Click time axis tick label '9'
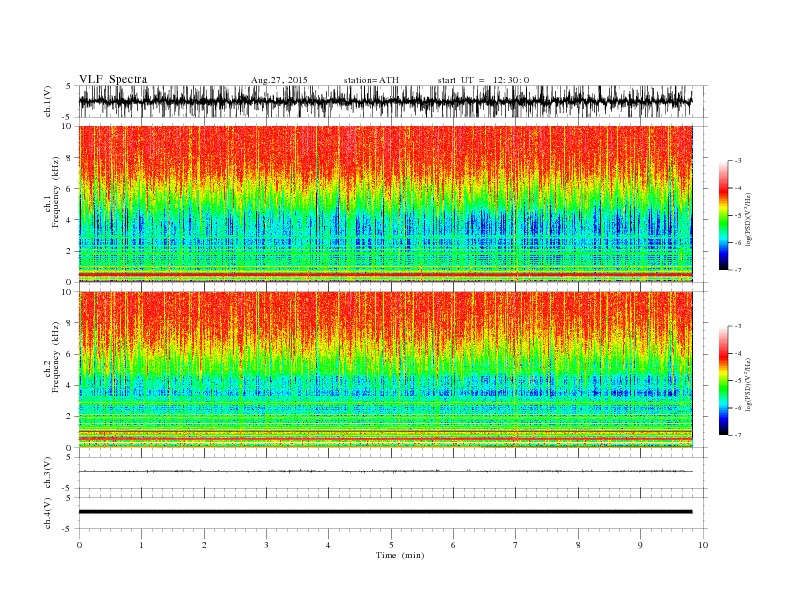The image size is (792, 612). [640, 545]
